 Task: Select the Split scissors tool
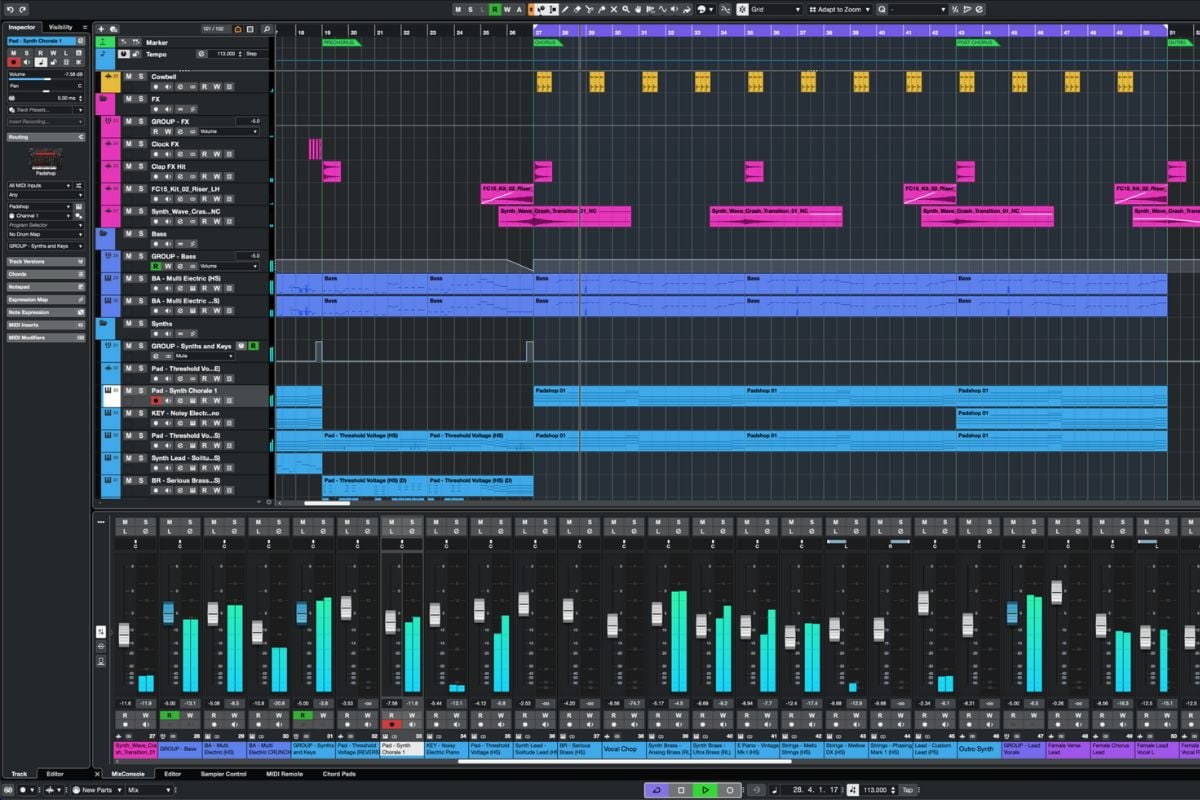click(x=589, y=9)
